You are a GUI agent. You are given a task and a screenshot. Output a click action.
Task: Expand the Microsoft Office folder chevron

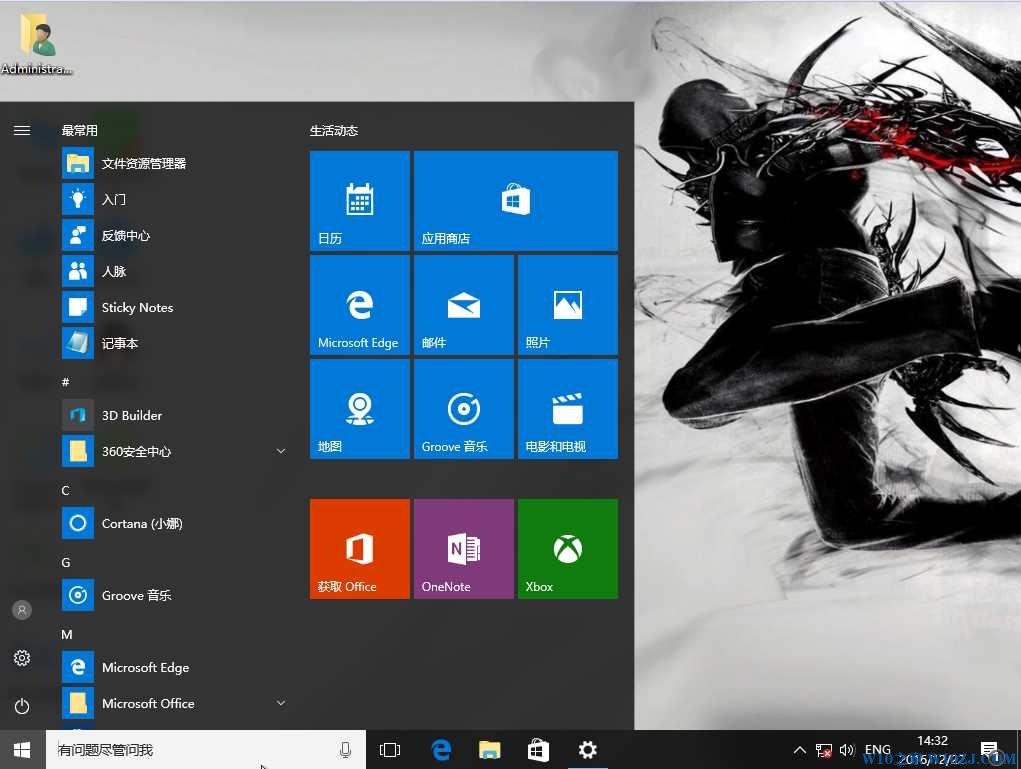(x=281, y=703)
